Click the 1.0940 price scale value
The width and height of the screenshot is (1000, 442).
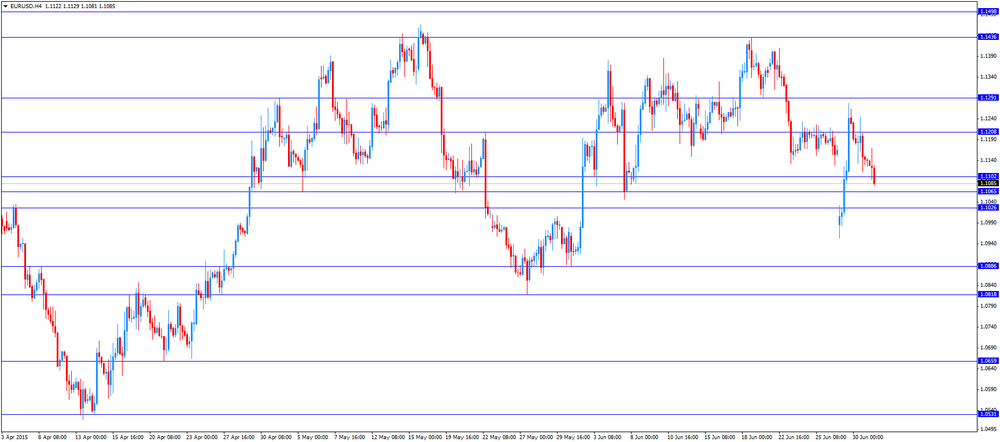pyautogui.click(x=989, y=244)
